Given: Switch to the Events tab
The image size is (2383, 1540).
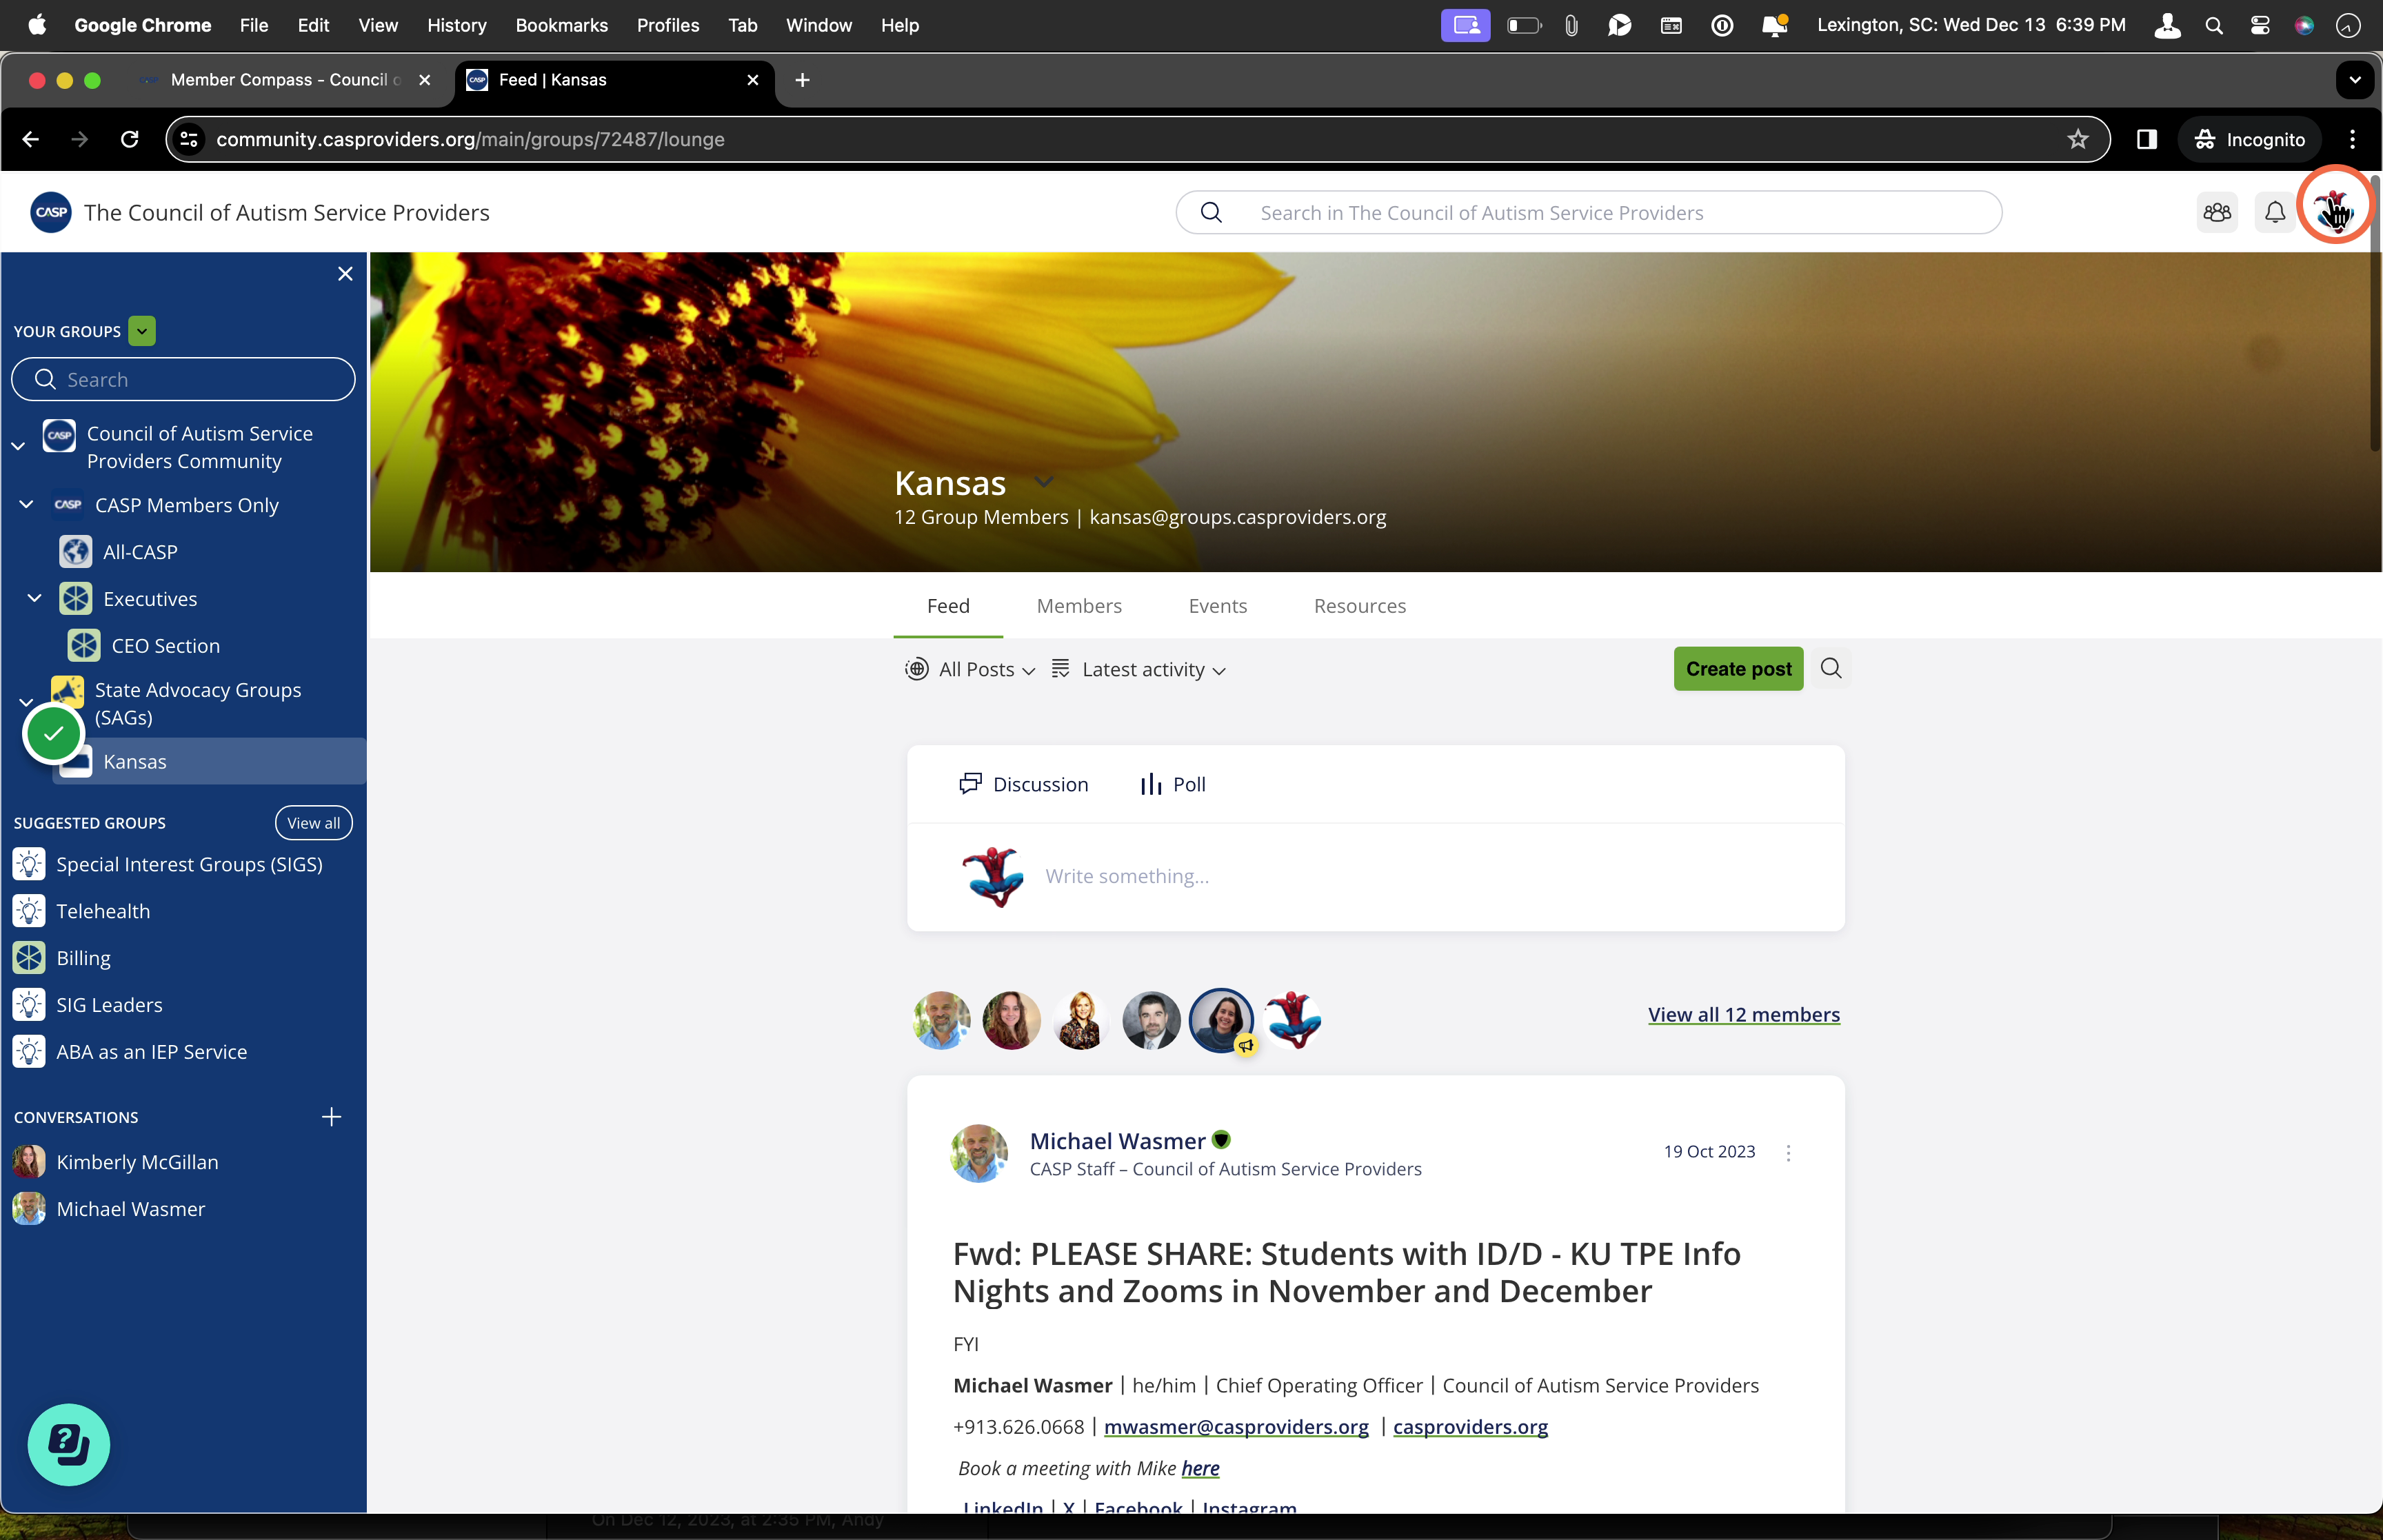Looking at the screenshot, I should click(x=1217, y=605).
